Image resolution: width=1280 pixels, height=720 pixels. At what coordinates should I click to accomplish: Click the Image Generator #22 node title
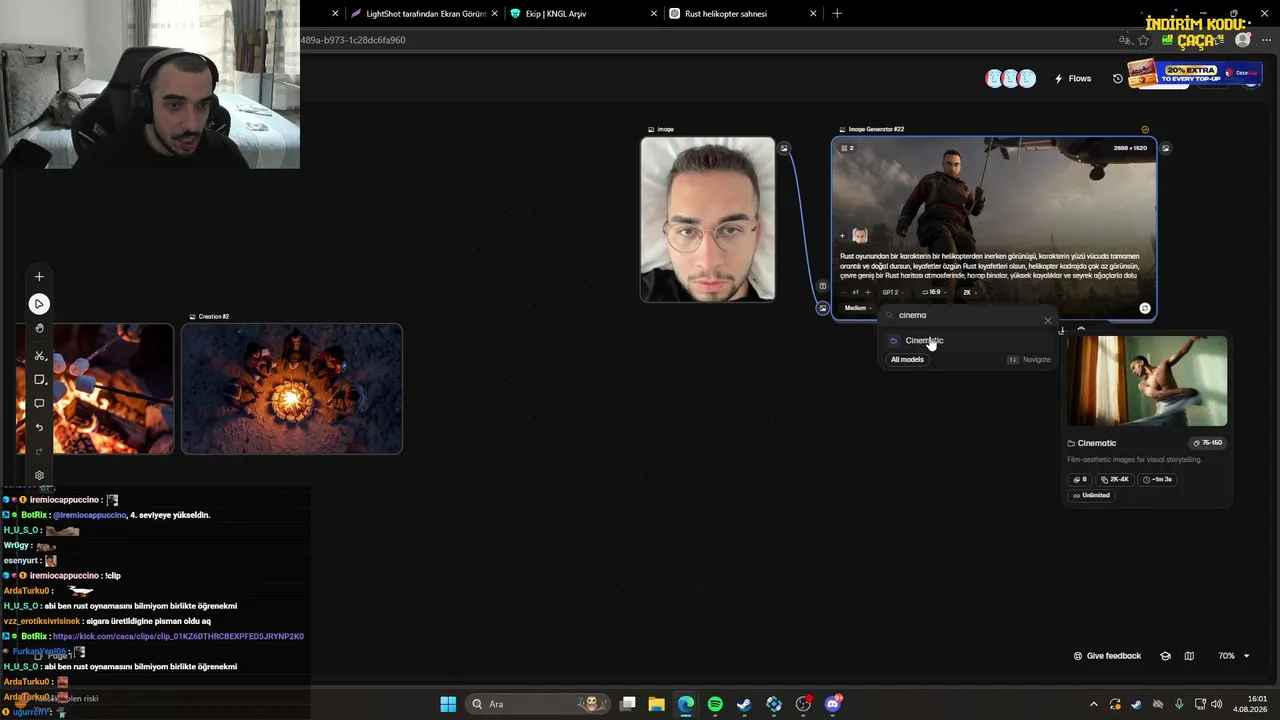[876, 129]
